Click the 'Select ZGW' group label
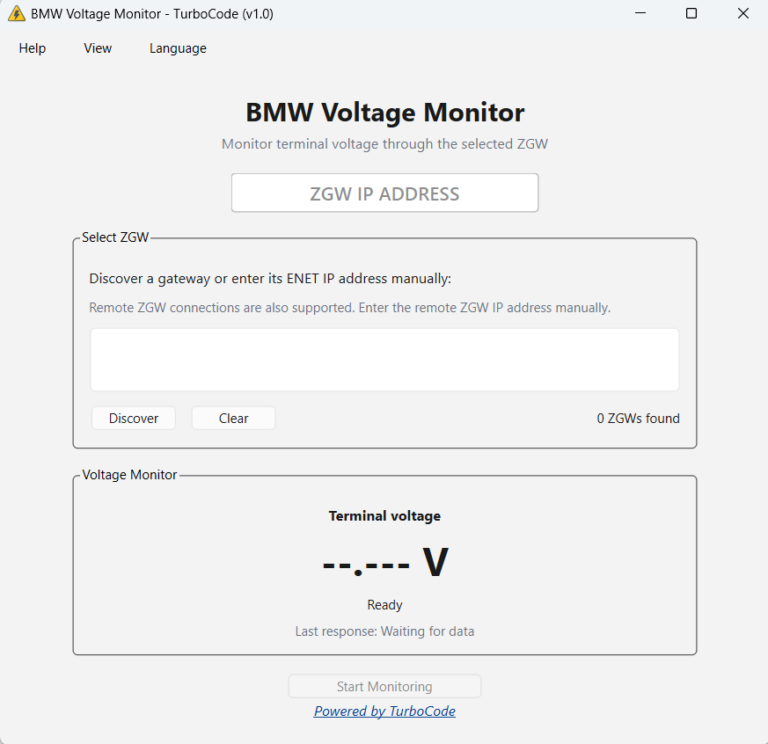Screen dimensions: 768x744 (115, 237)
